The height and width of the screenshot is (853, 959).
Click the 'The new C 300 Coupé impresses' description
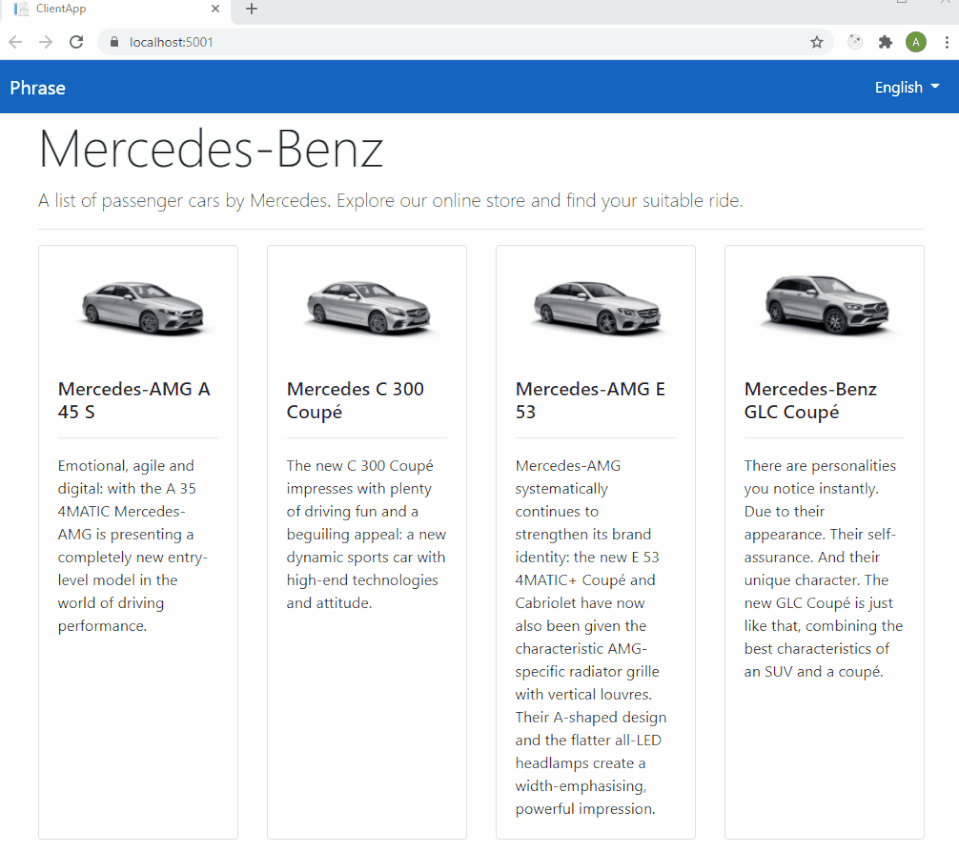tap(366, 534)
